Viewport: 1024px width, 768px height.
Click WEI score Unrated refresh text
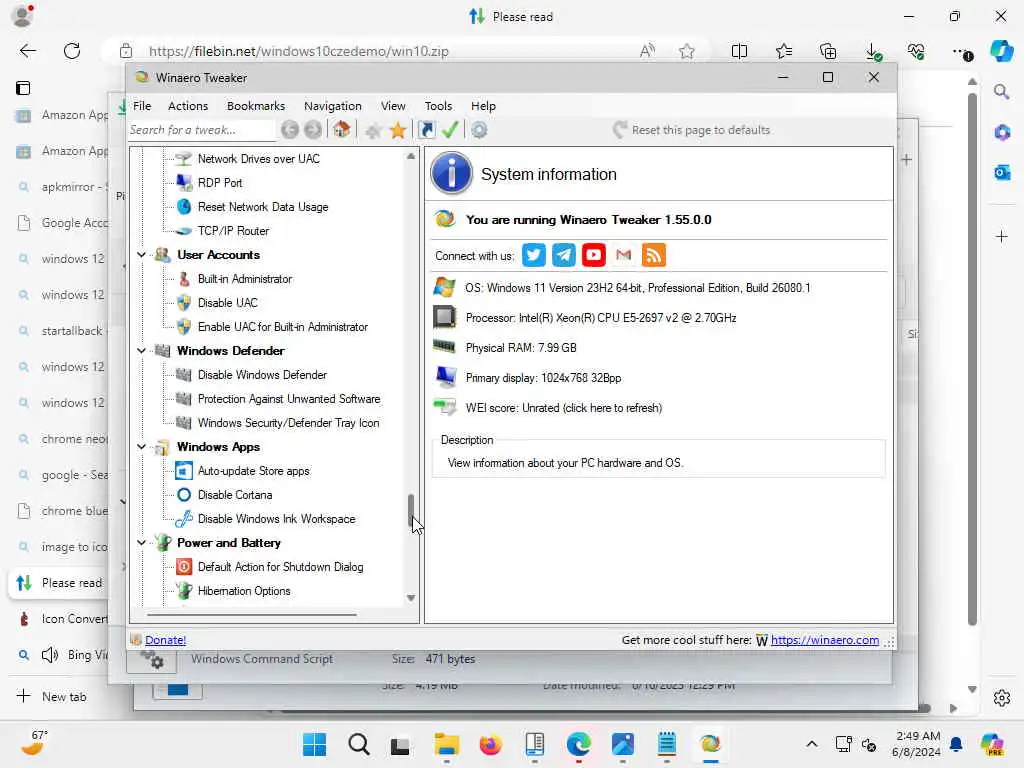pyautogui.click(x=564, y=408)
